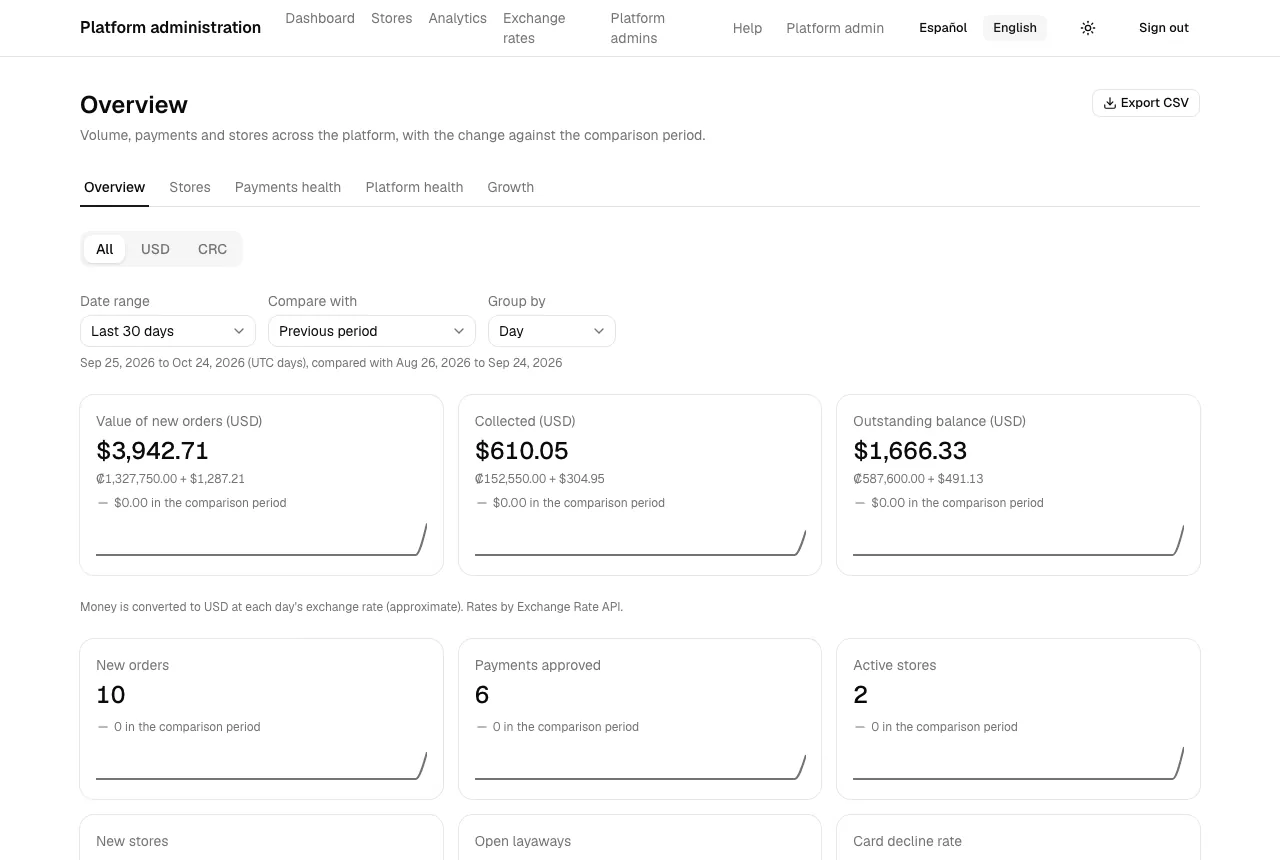The width and height of the screenshot is (1280, 860).
Task: Click the Open layaways card title
Action: 523,841
